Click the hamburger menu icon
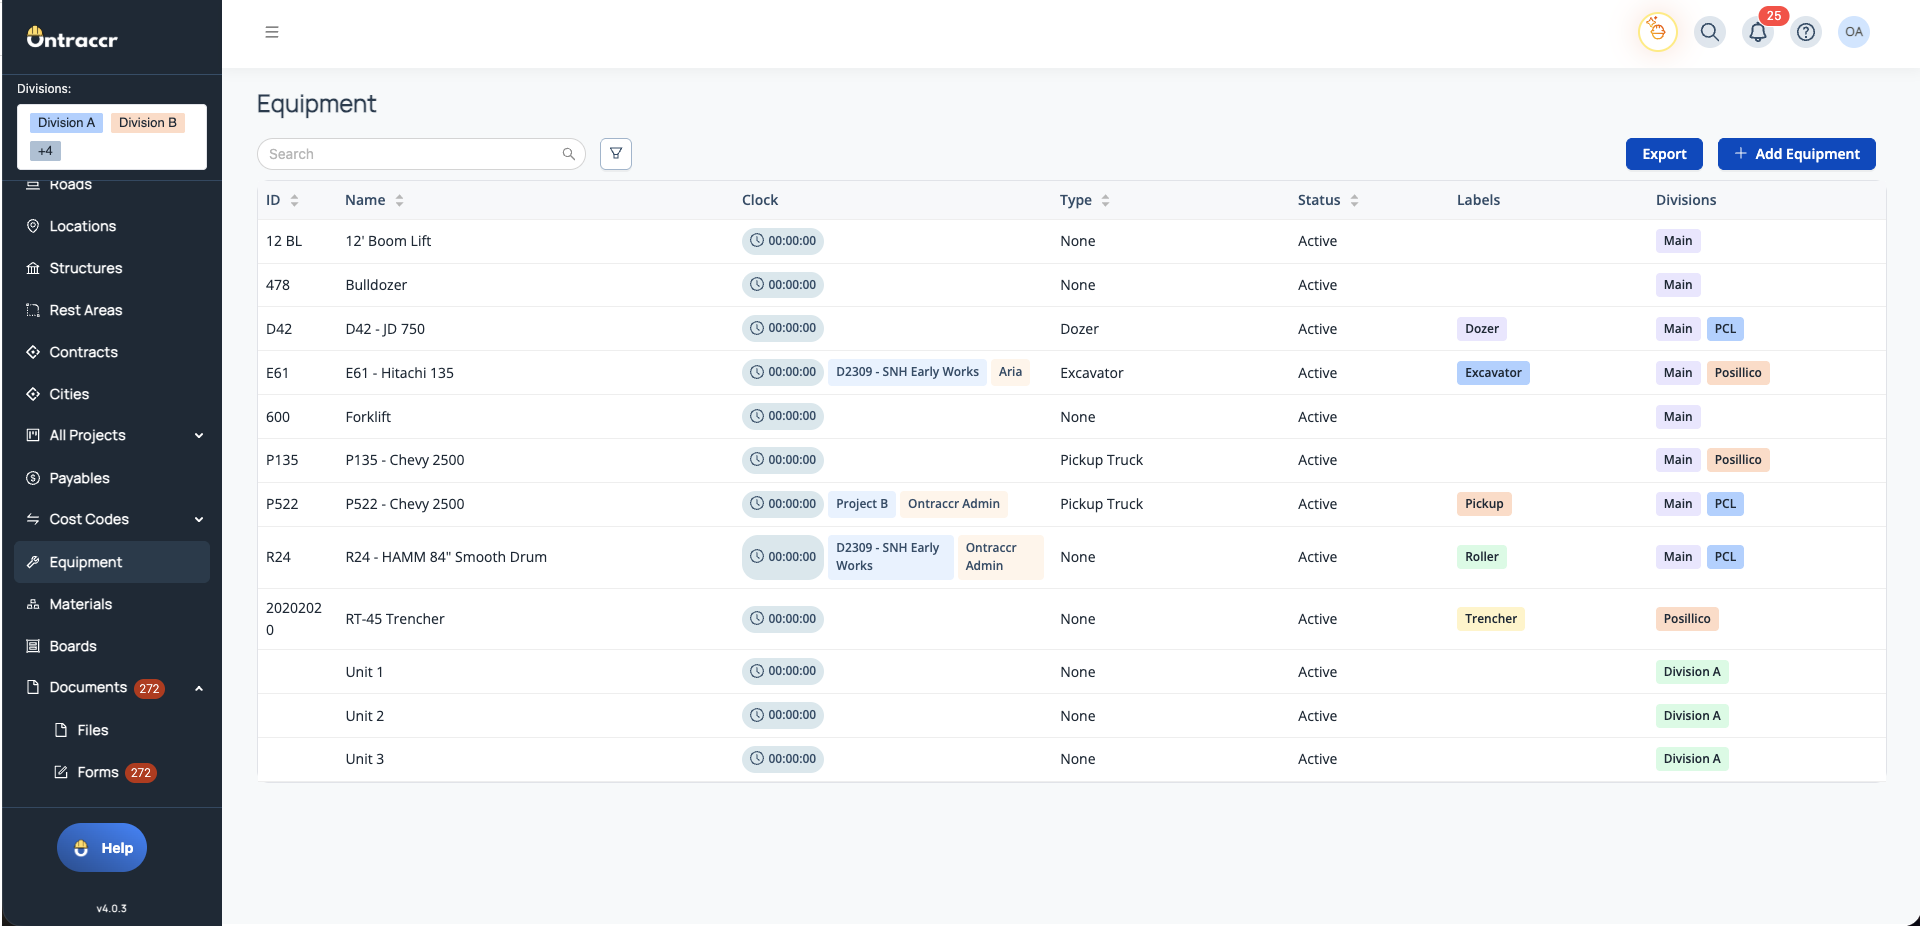The height and width of the screenshot is (926, 1920). point(272,32)
